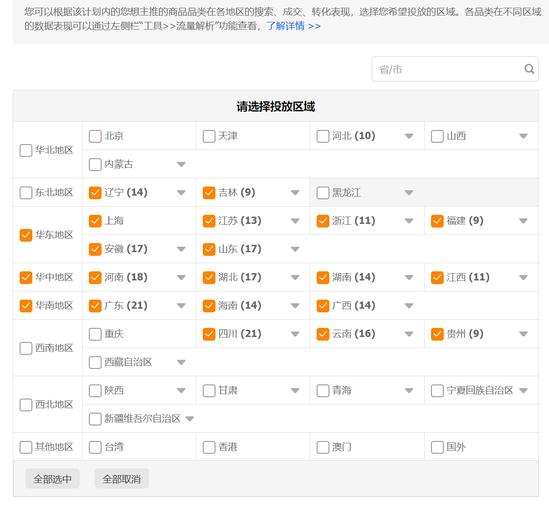Uncheck the 山东 (17) checkbox

pyautogui.click(x=209, y=249)
